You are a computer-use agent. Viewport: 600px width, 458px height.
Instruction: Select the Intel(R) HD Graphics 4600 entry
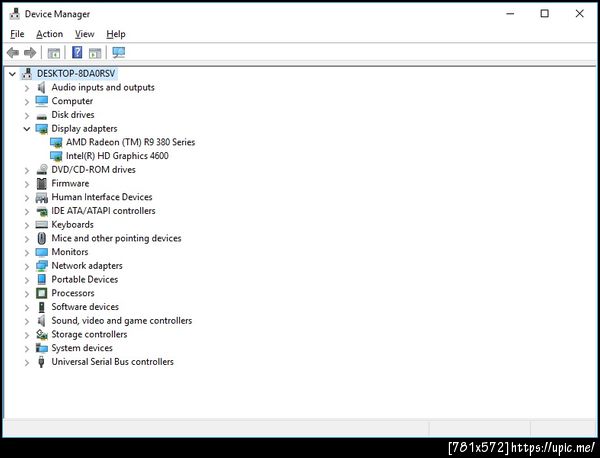point(117,156)
